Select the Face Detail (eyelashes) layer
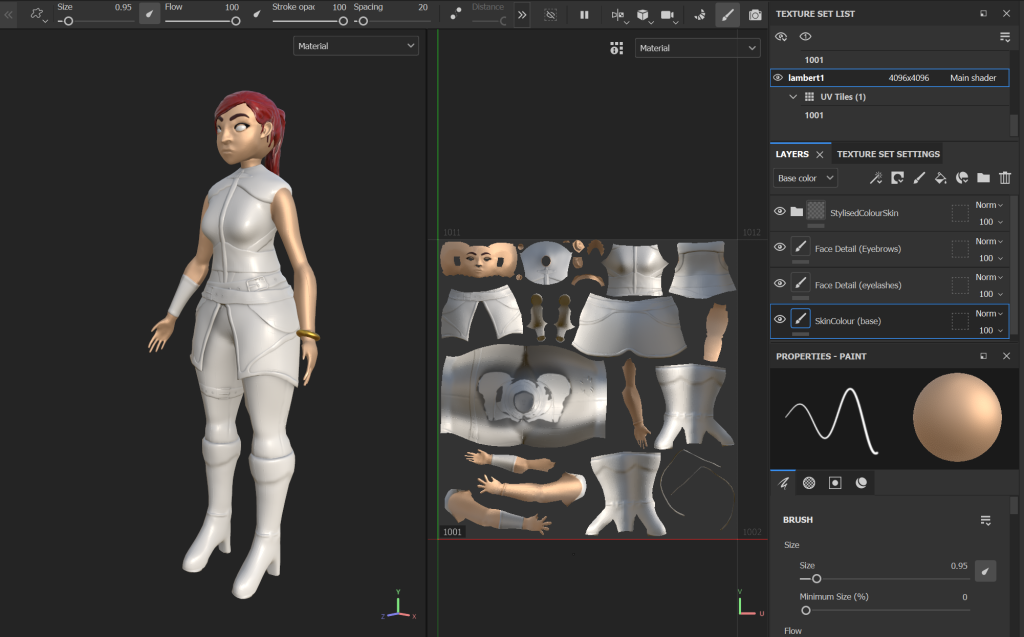Viewport: 1024px width, 637px height. coord(858,285)
